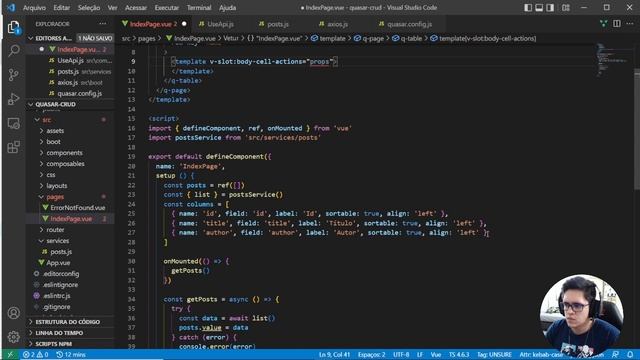Open the Source Control view
Image resolution: width=640 pixels, height=360 pixels.
(x=13, y=75)
